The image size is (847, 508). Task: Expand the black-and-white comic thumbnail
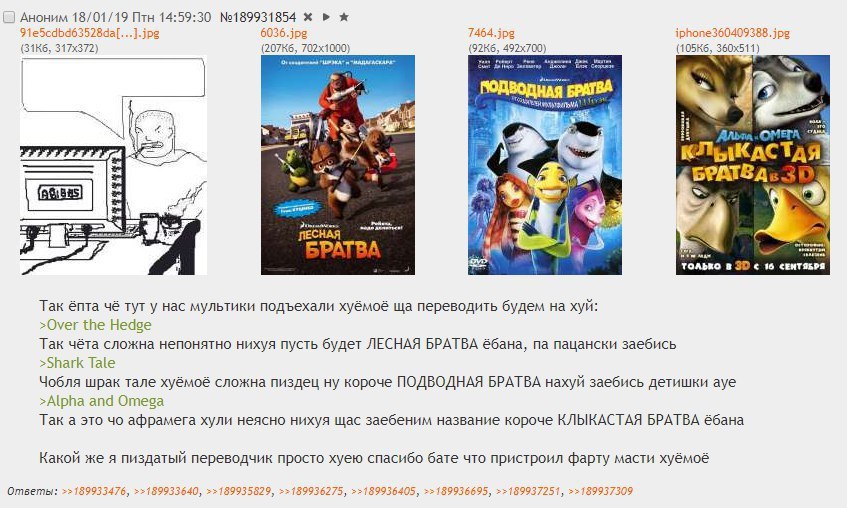[x=113, y=165]
